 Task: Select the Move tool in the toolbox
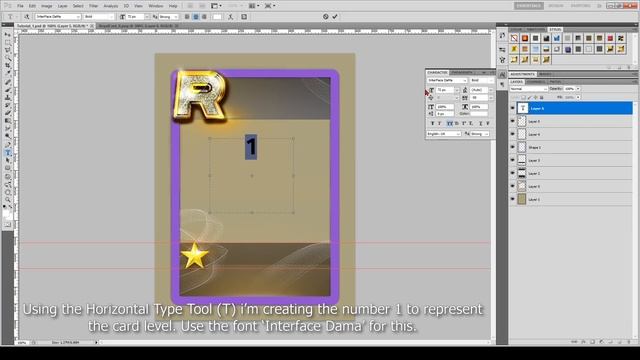[8, 35]
